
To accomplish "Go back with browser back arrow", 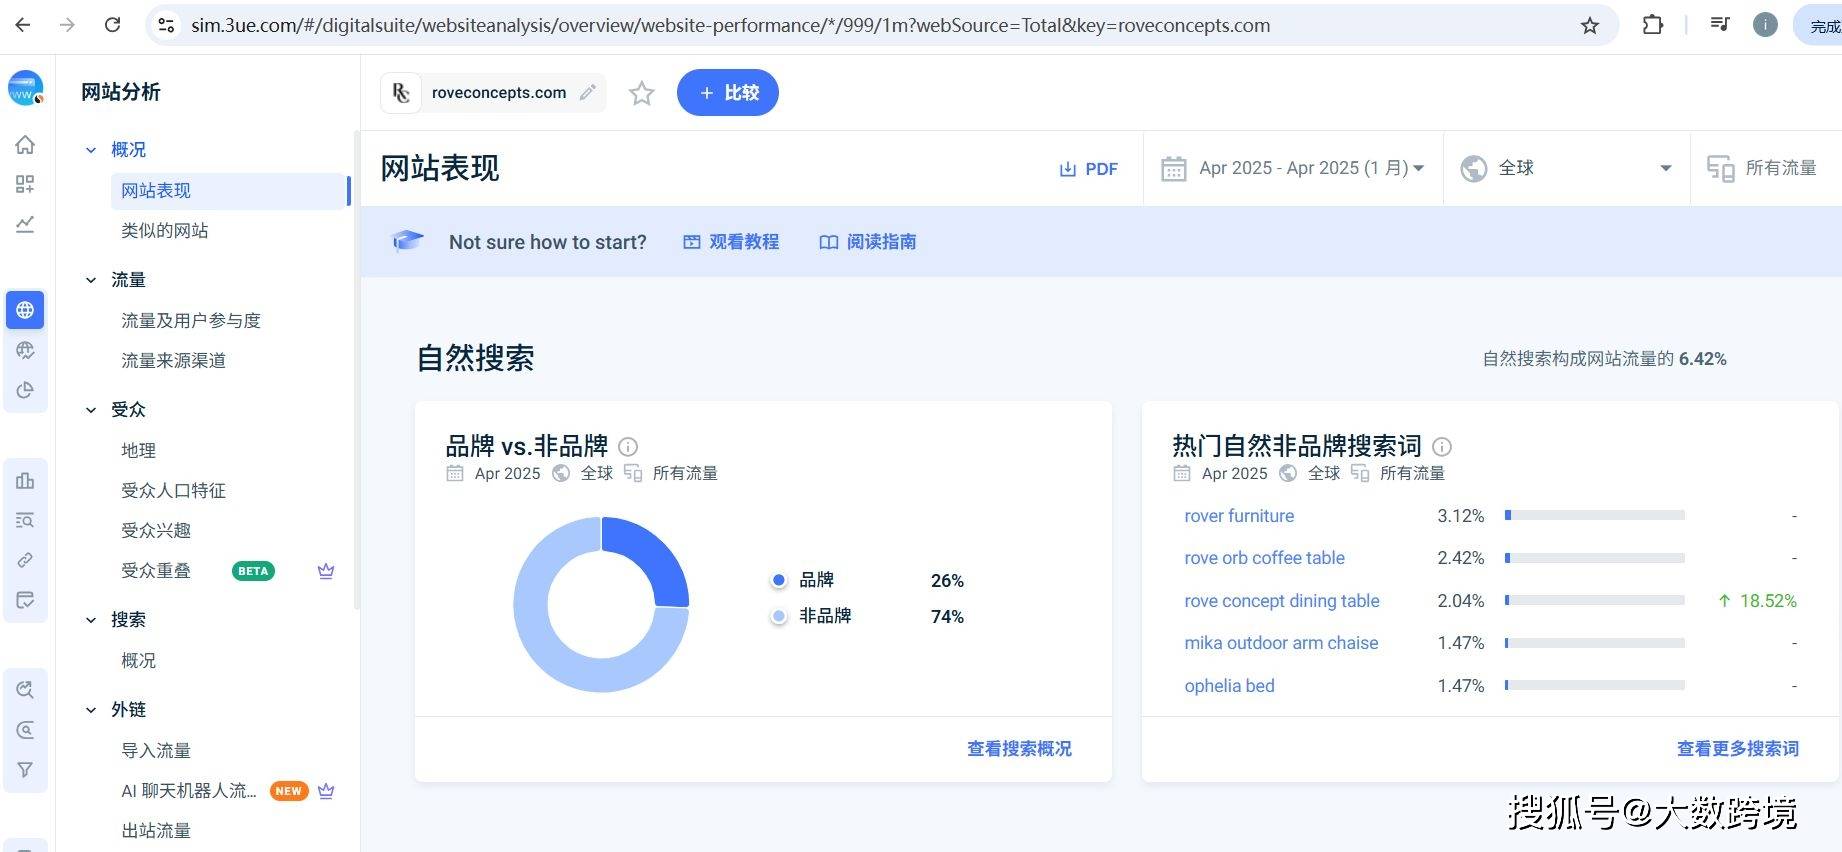I will (23, 25).
